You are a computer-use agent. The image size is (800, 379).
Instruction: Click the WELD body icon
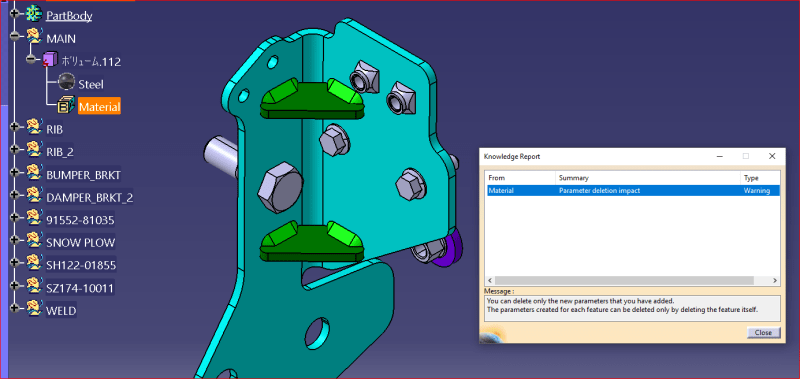34,310
